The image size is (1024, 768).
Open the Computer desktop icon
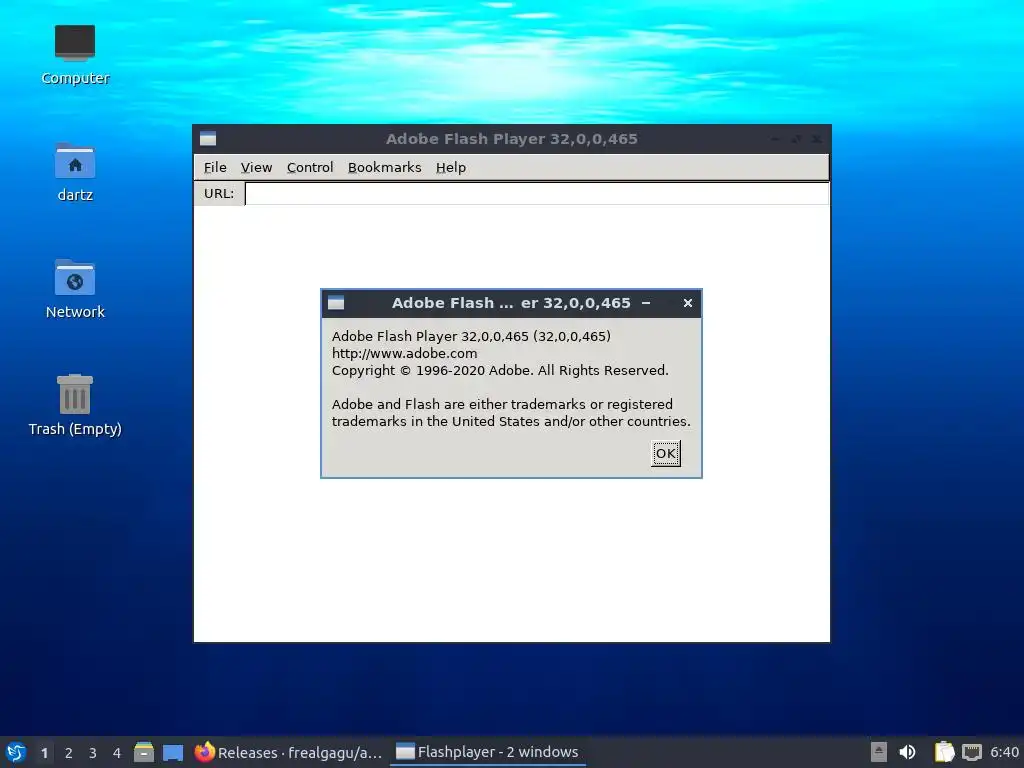click(75, 55)
